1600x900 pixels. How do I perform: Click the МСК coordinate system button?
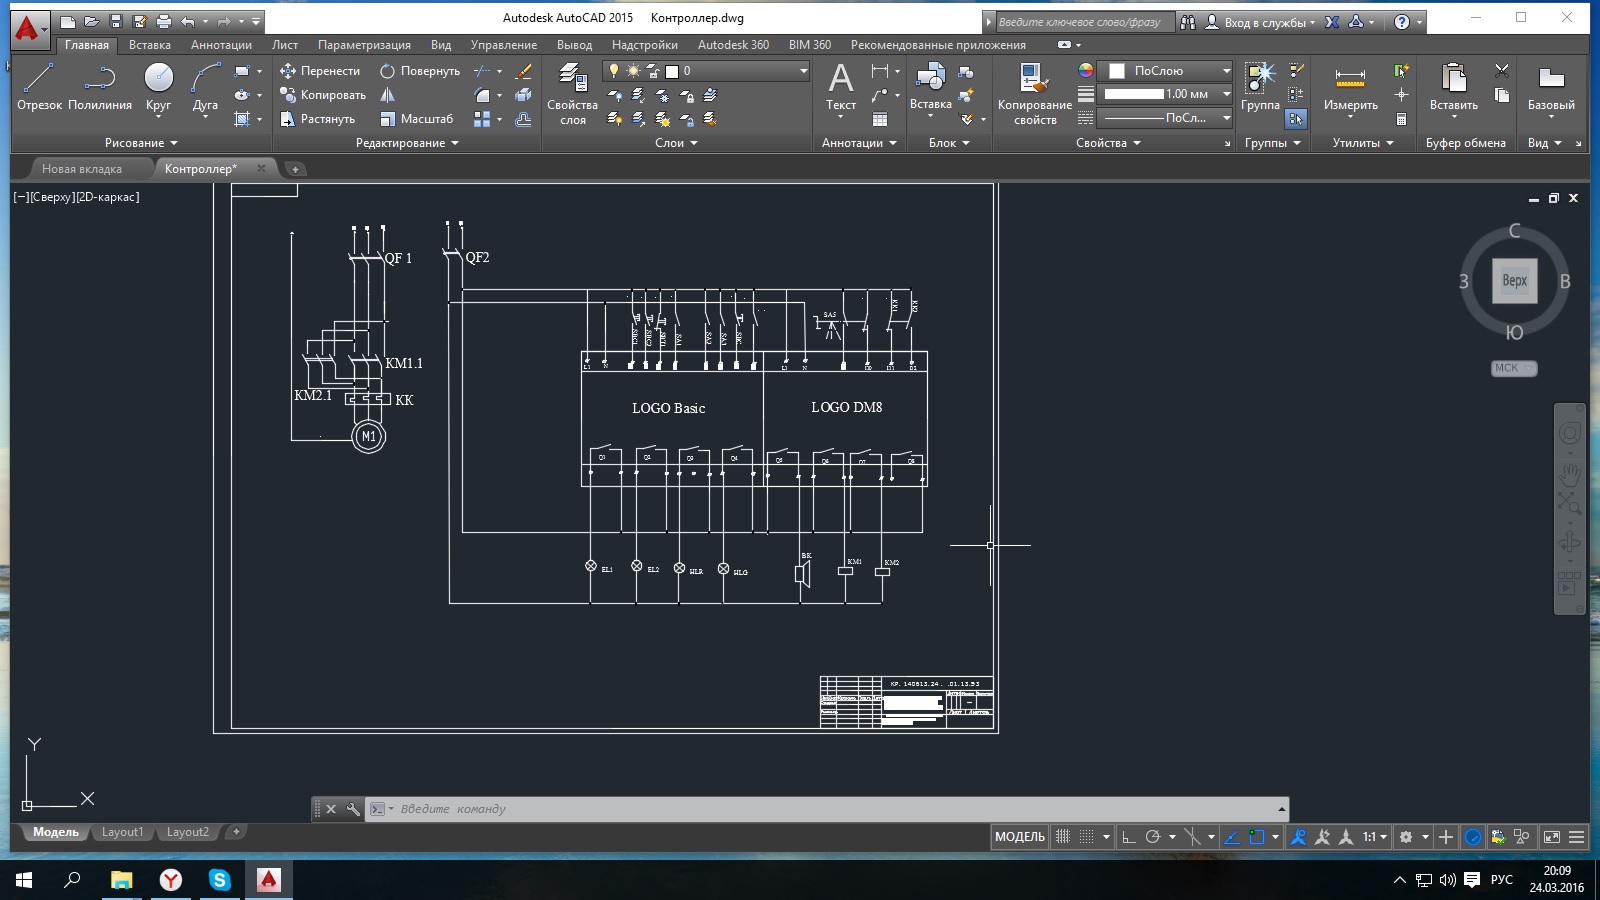click(x=1514, y=368)
